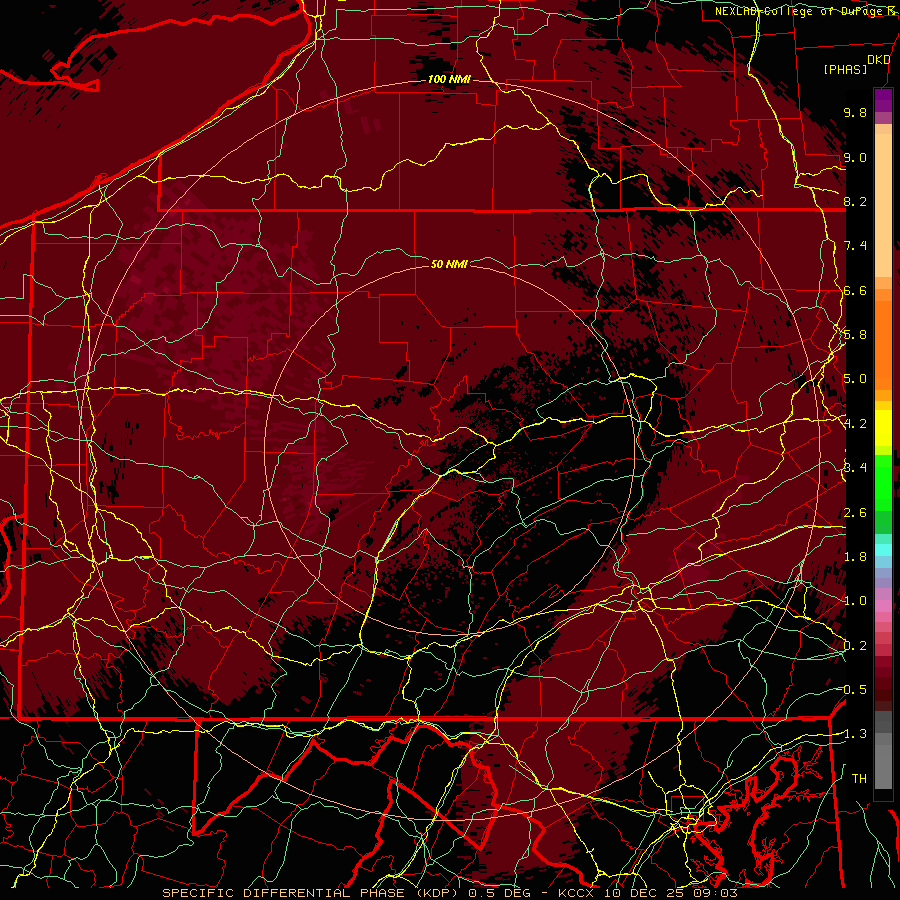This screenshot has width=900, height=900.
Task: Click the 5.0 scale value
Action: (x=855, y=379)
